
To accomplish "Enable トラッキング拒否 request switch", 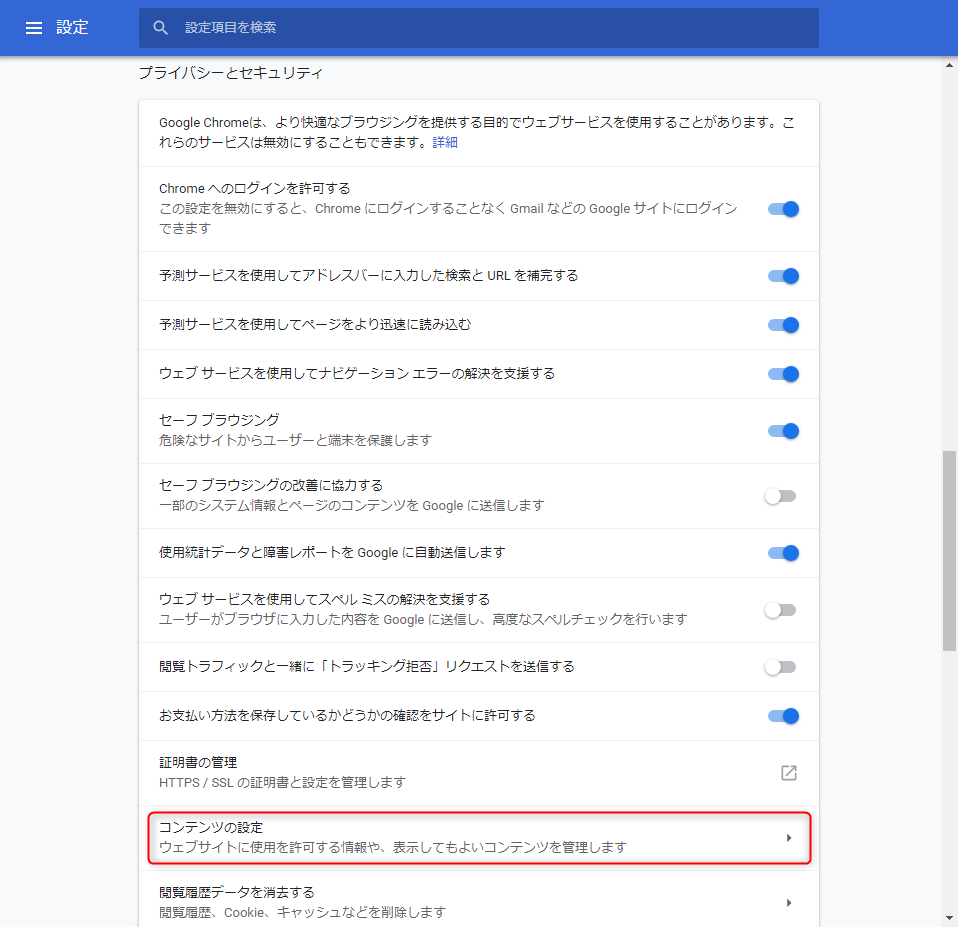I will (780, 667).
